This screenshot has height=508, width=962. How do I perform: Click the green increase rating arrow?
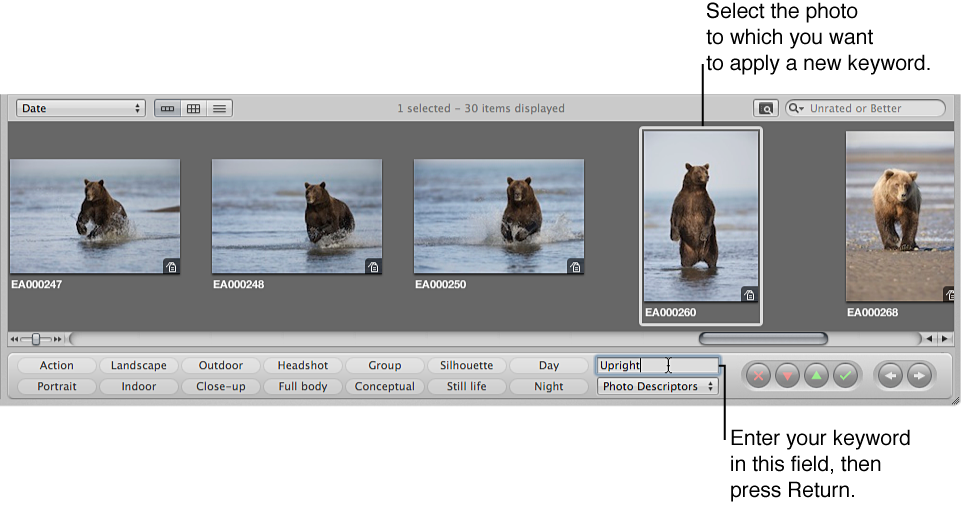817,375
